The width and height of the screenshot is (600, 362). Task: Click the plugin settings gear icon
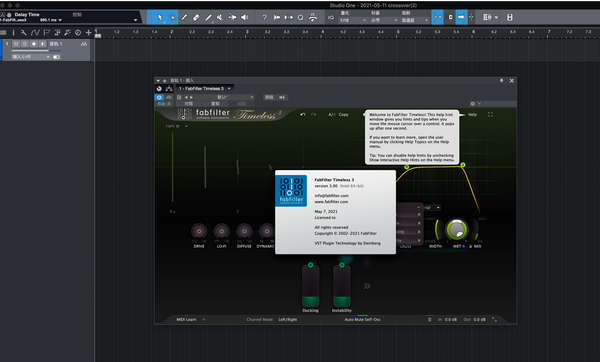473,104
